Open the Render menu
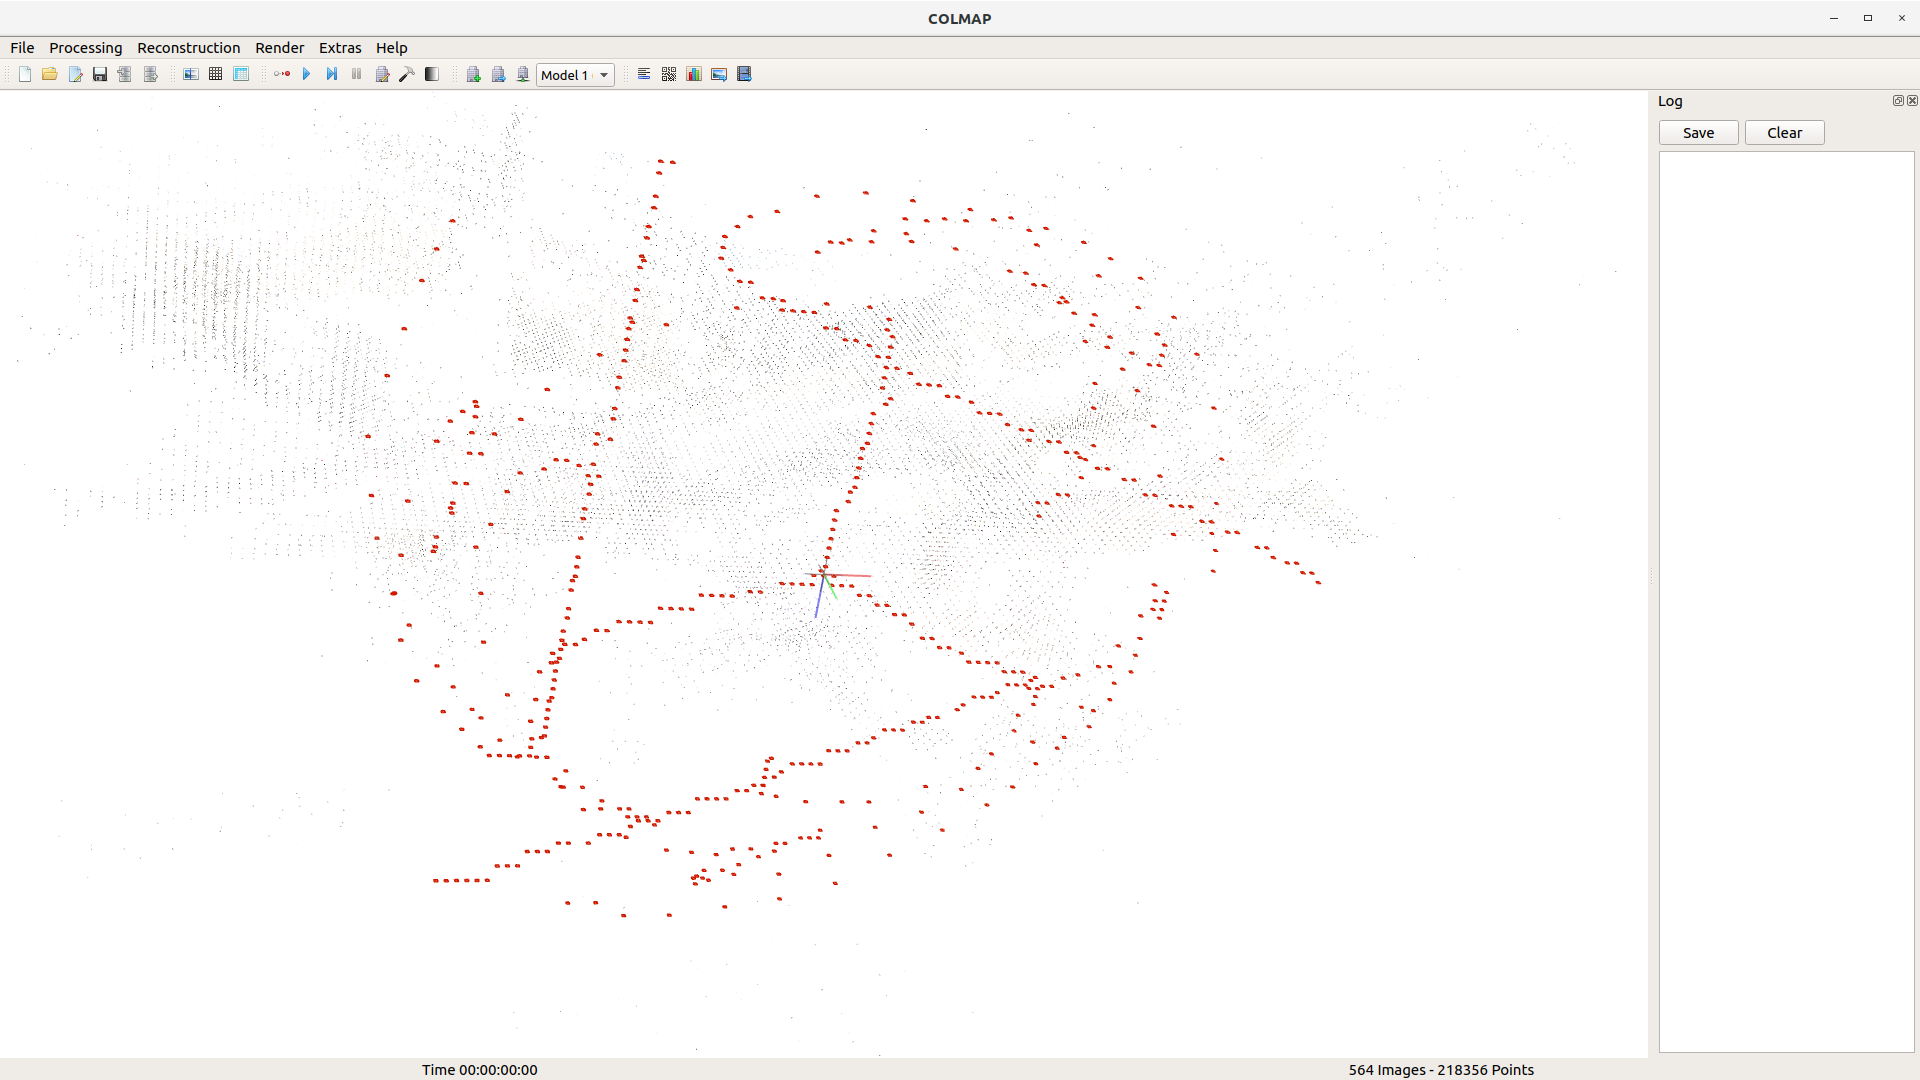 click(x=279, y=48)
